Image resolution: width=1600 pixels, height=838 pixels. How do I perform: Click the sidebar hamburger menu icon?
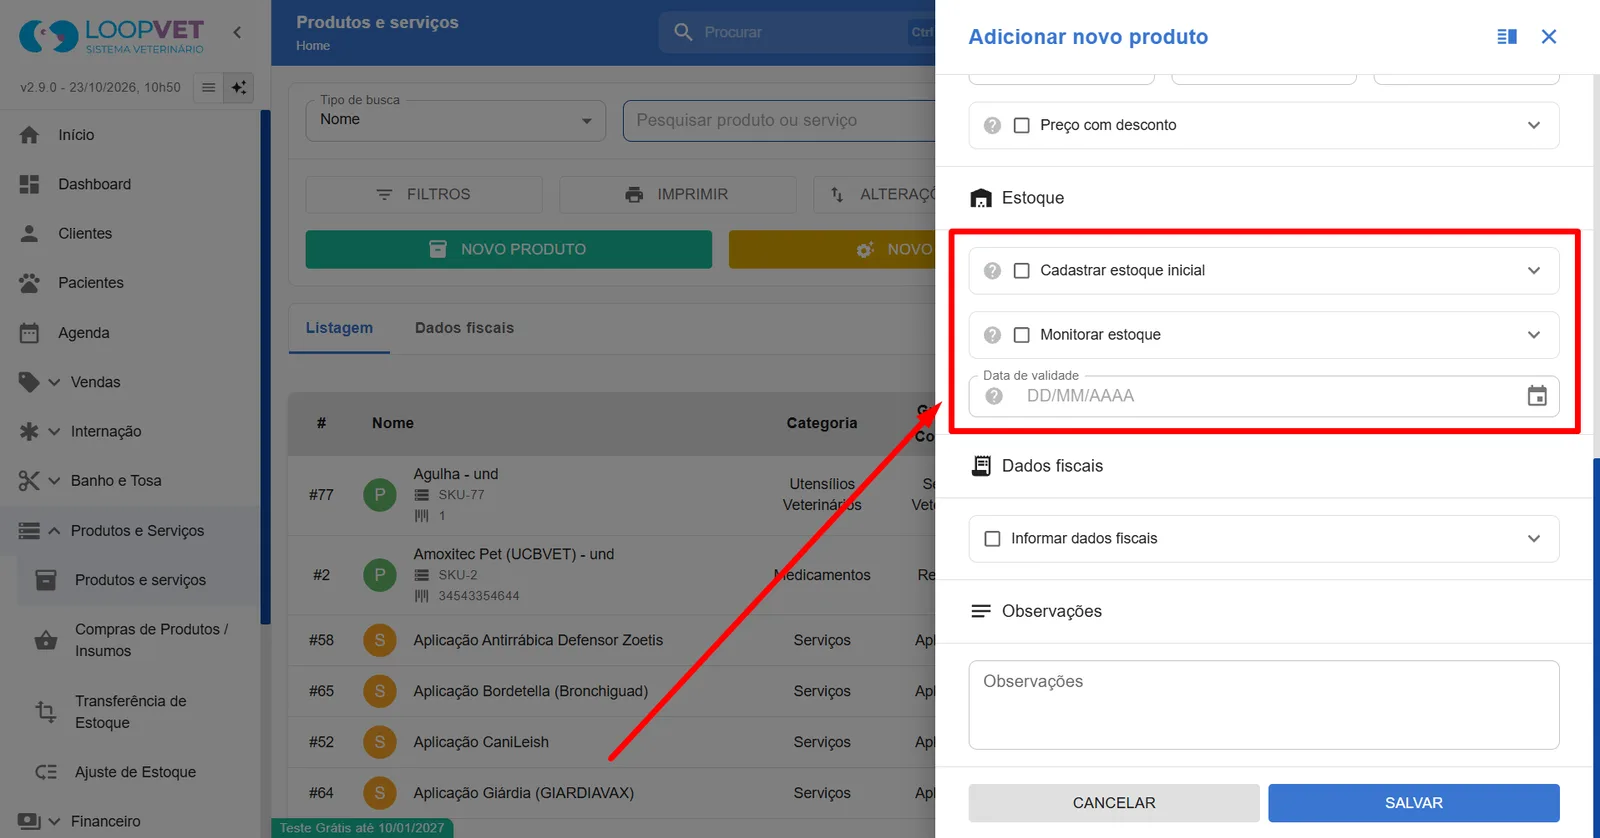point(208,87)
